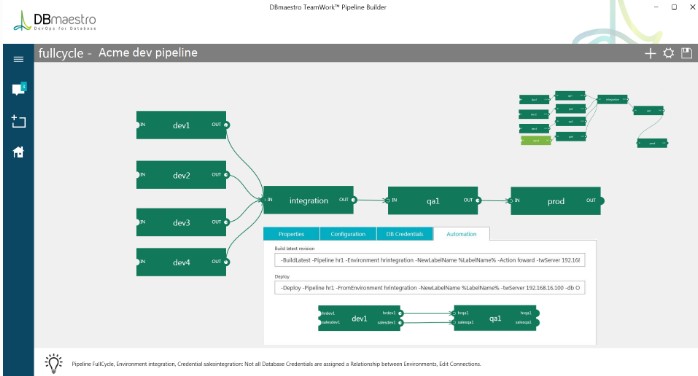Open the messages chat icon in sidebar

[x=19, y=89]
